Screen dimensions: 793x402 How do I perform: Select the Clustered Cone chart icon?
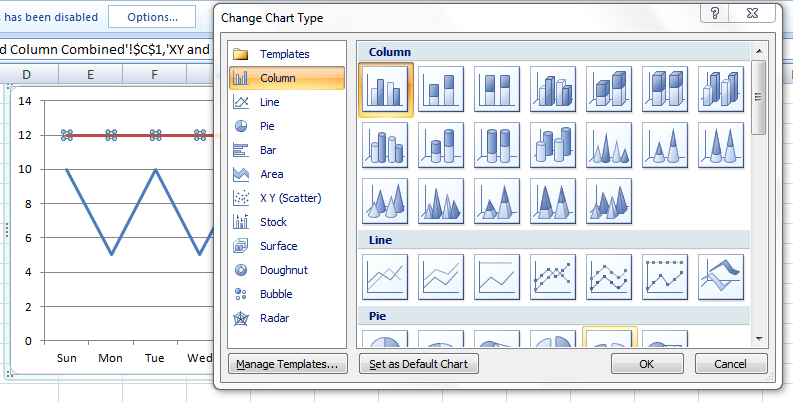click(609, 145)
